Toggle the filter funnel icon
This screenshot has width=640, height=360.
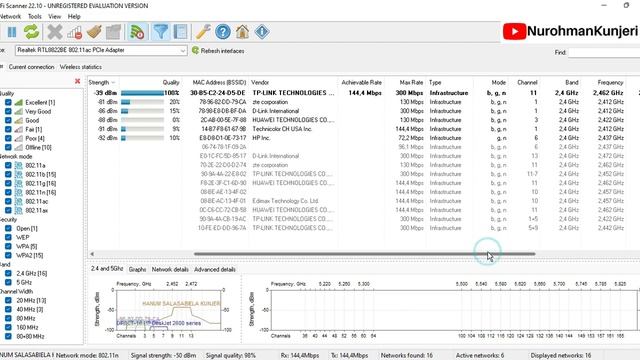[161, 32]
